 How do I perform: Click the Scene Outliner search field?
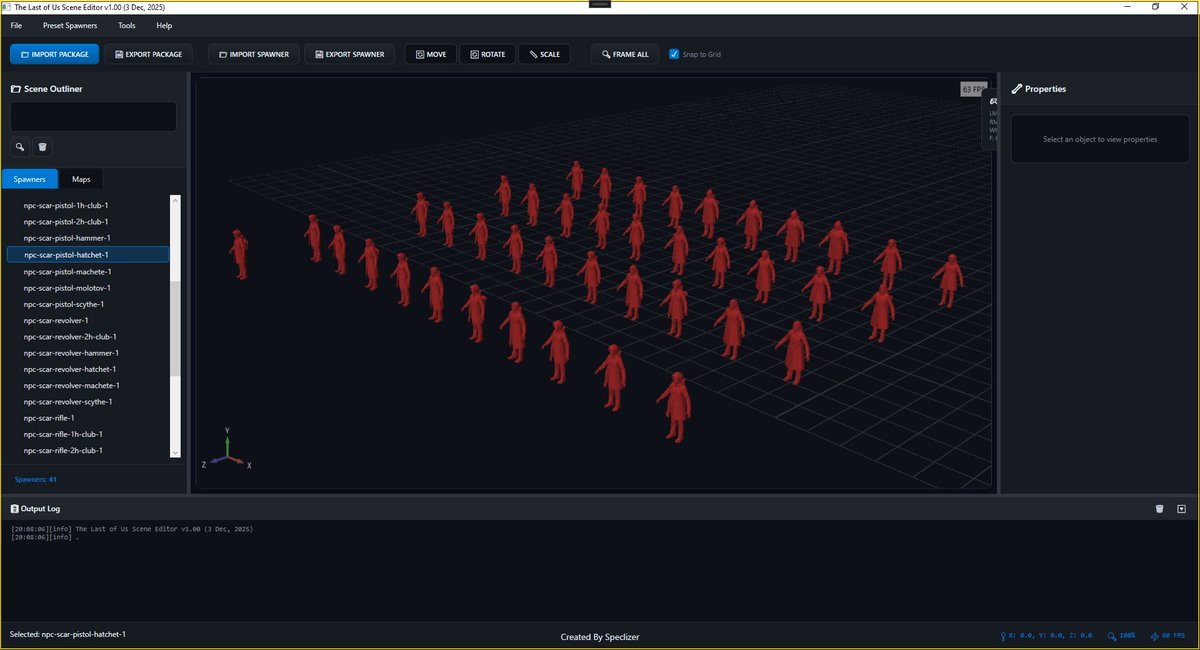coord(94,116)
